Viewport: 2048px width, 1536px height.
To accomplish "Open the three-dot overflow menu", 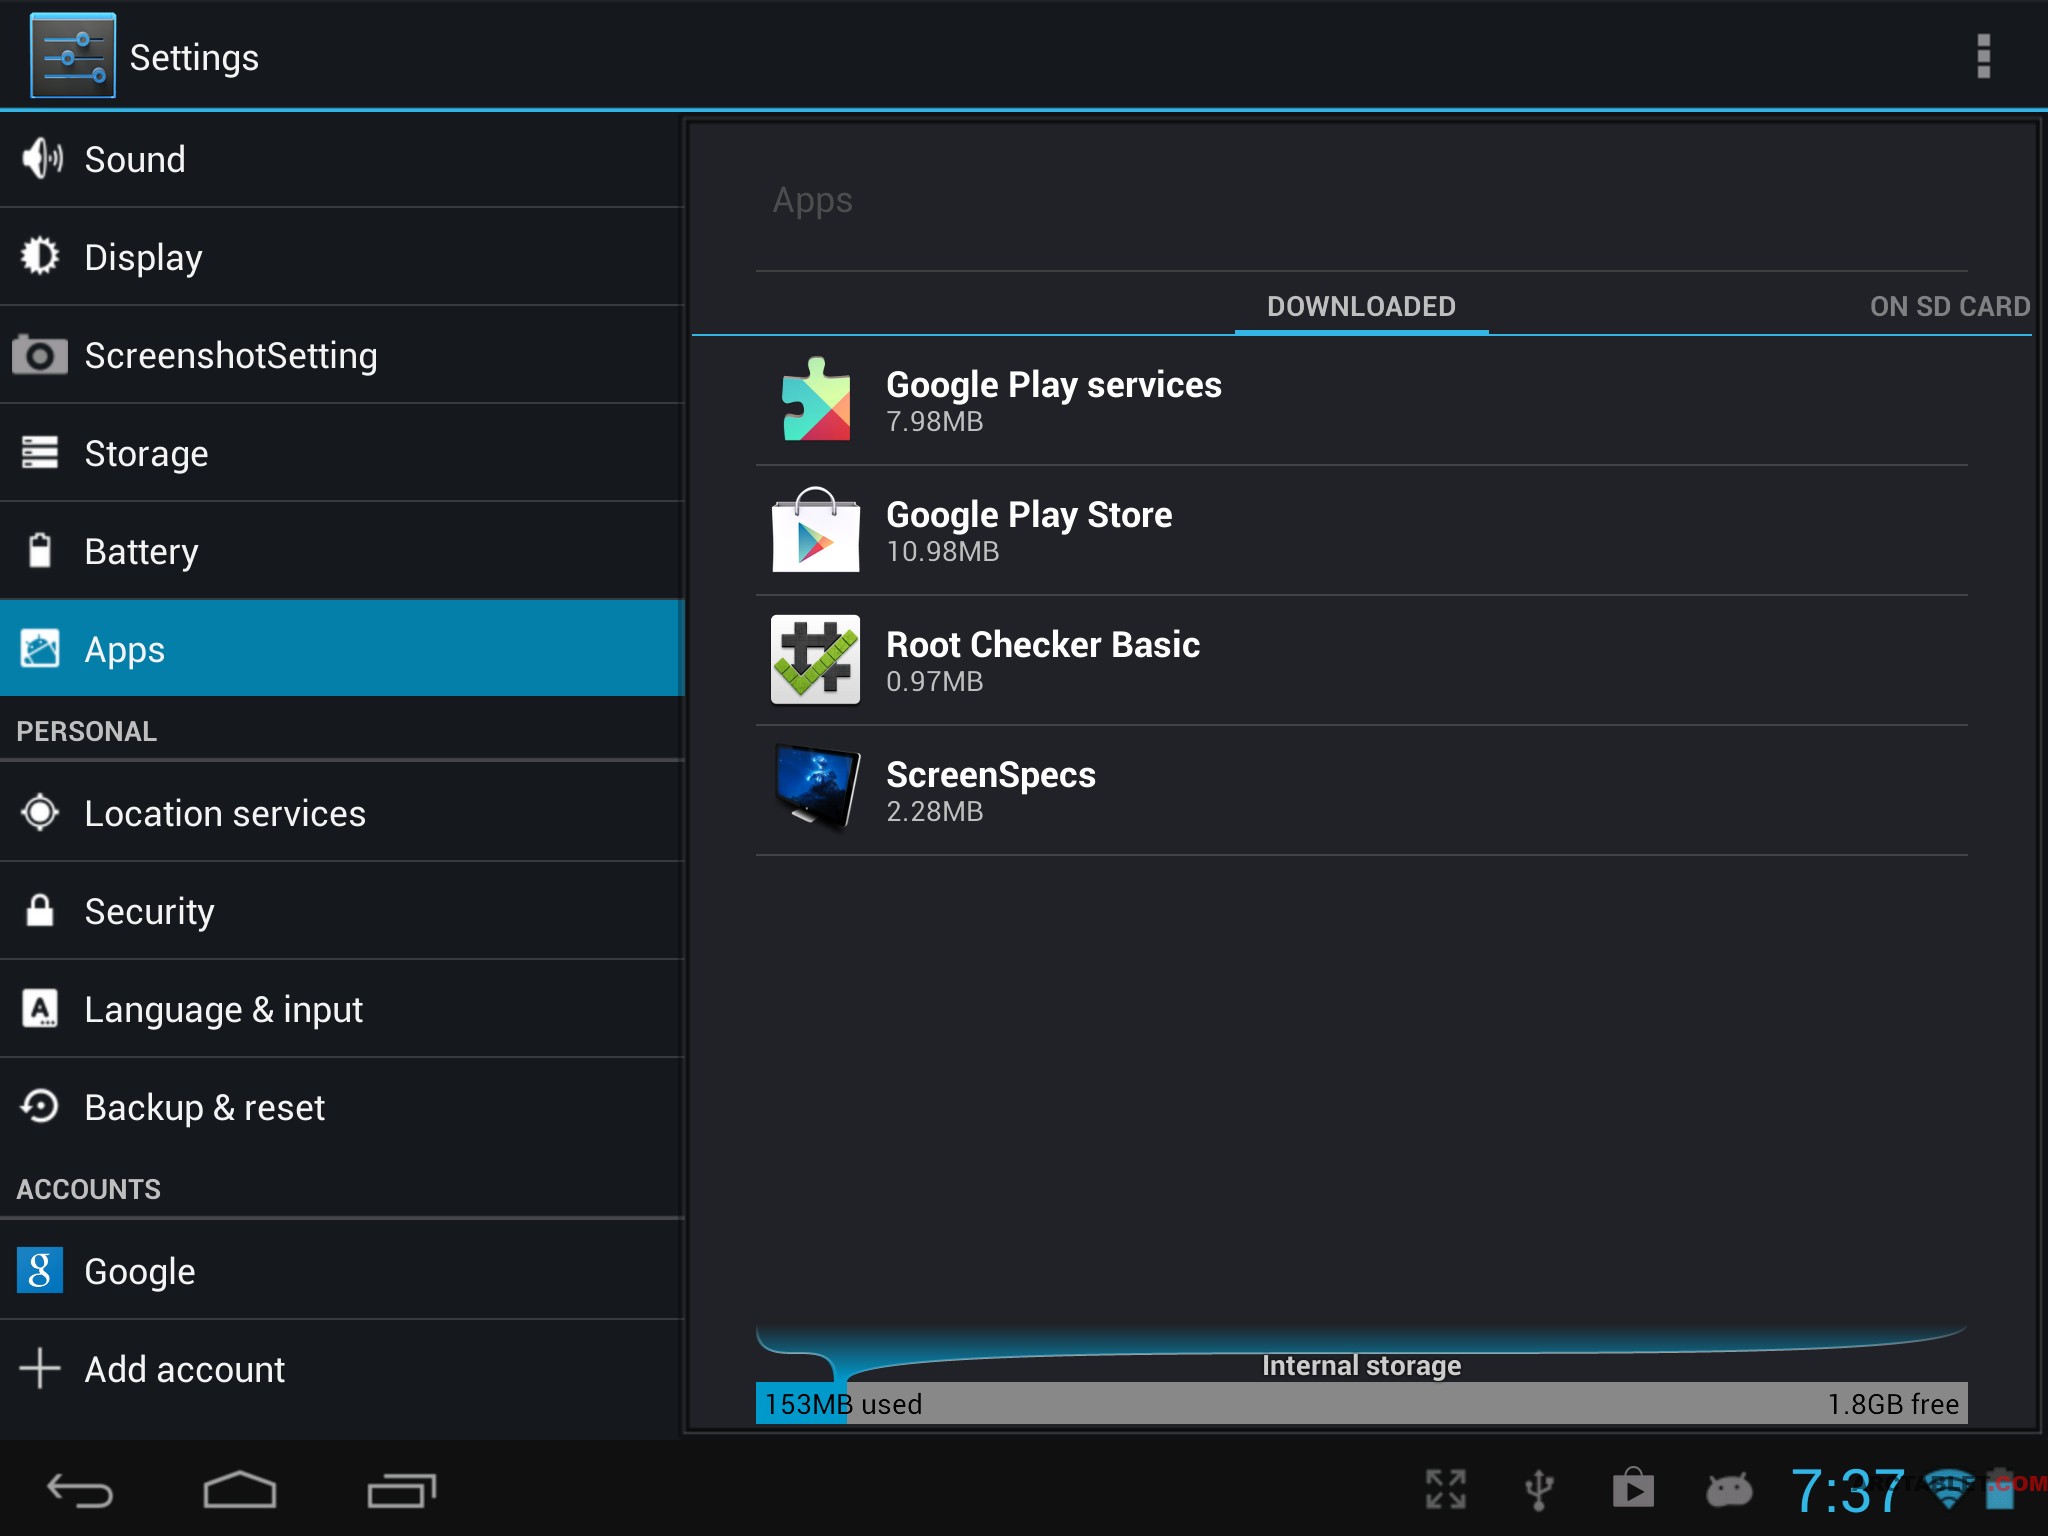I will click(x=1983, y=57).
